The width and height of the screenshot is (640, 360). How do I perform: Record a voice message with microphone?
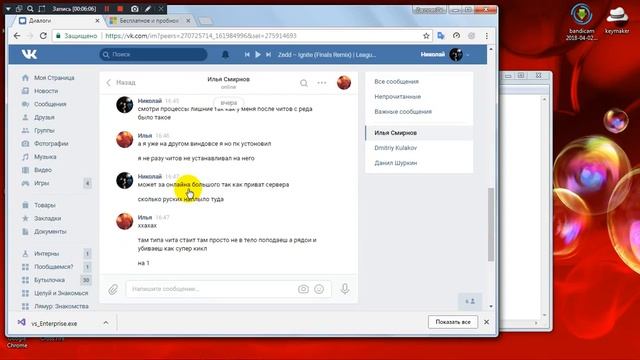pyautogui.click(x=345, y=289)
